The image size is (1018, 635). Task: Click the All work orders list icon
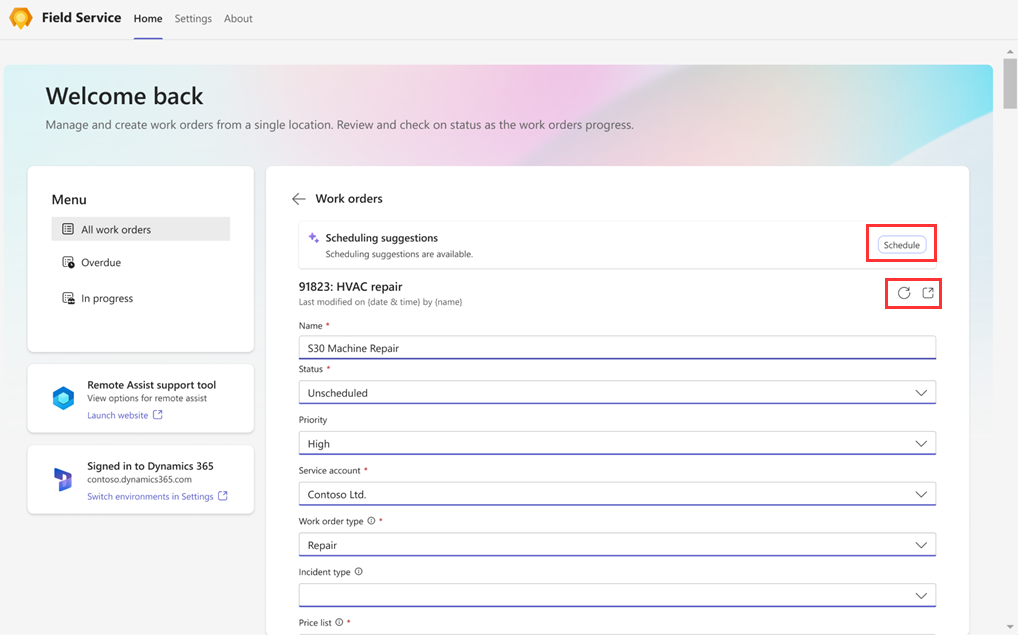point(68,229)
